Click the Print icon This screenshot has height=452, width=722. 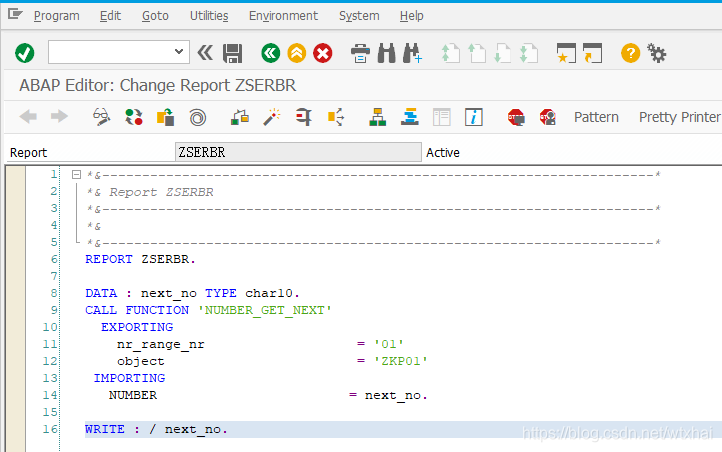(360, 53)
